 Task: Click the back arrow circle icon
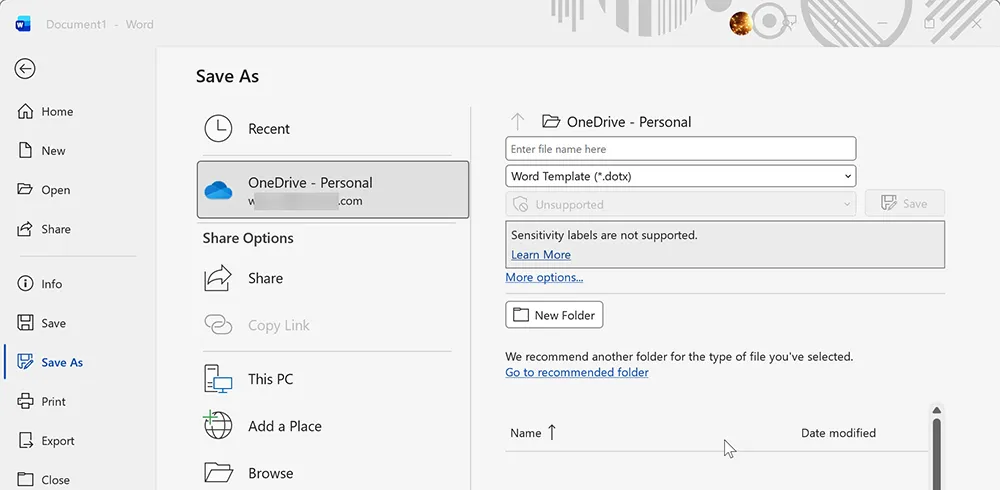(25, 68)
